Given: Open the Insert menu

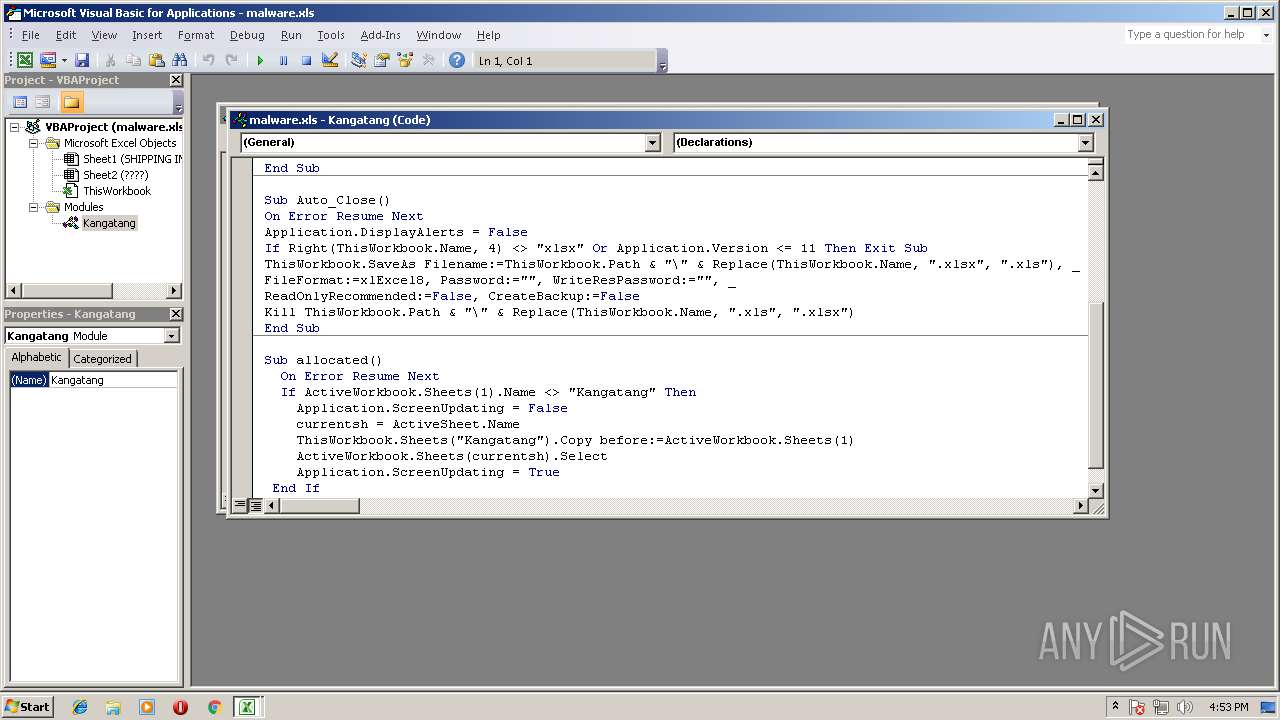Looking at the screenshot, I should pyautogui.click(x=147, y=35).
